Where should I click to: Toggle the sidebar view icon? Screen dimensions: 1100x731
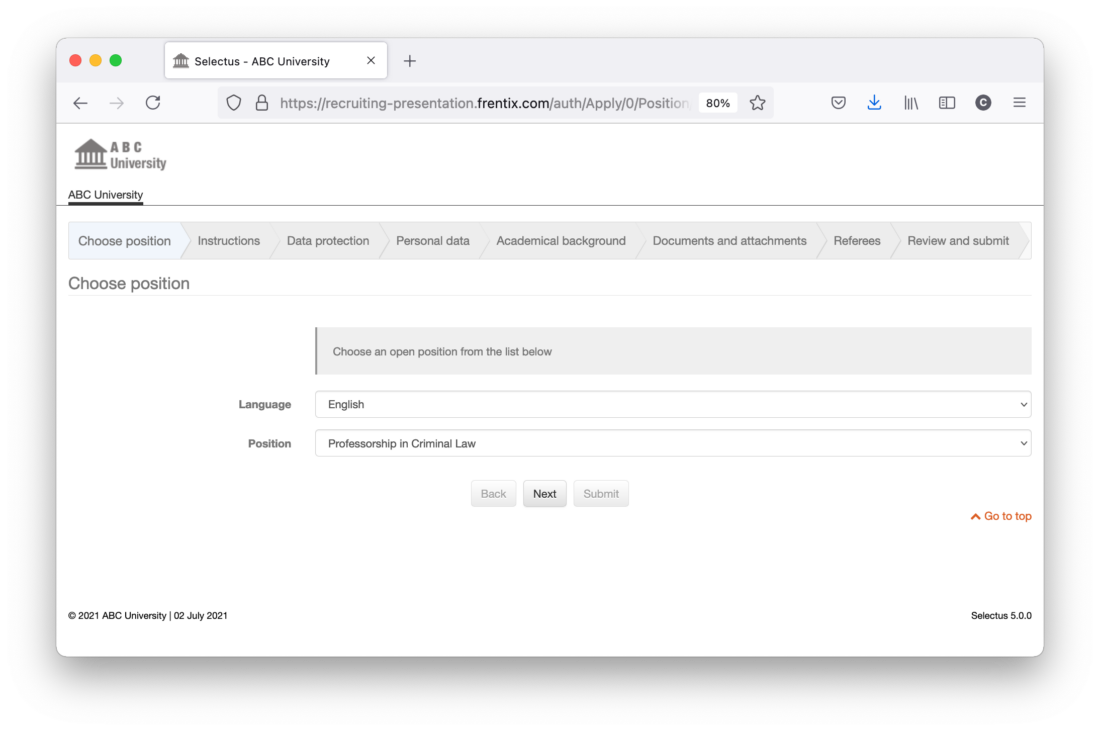(947, 103)
